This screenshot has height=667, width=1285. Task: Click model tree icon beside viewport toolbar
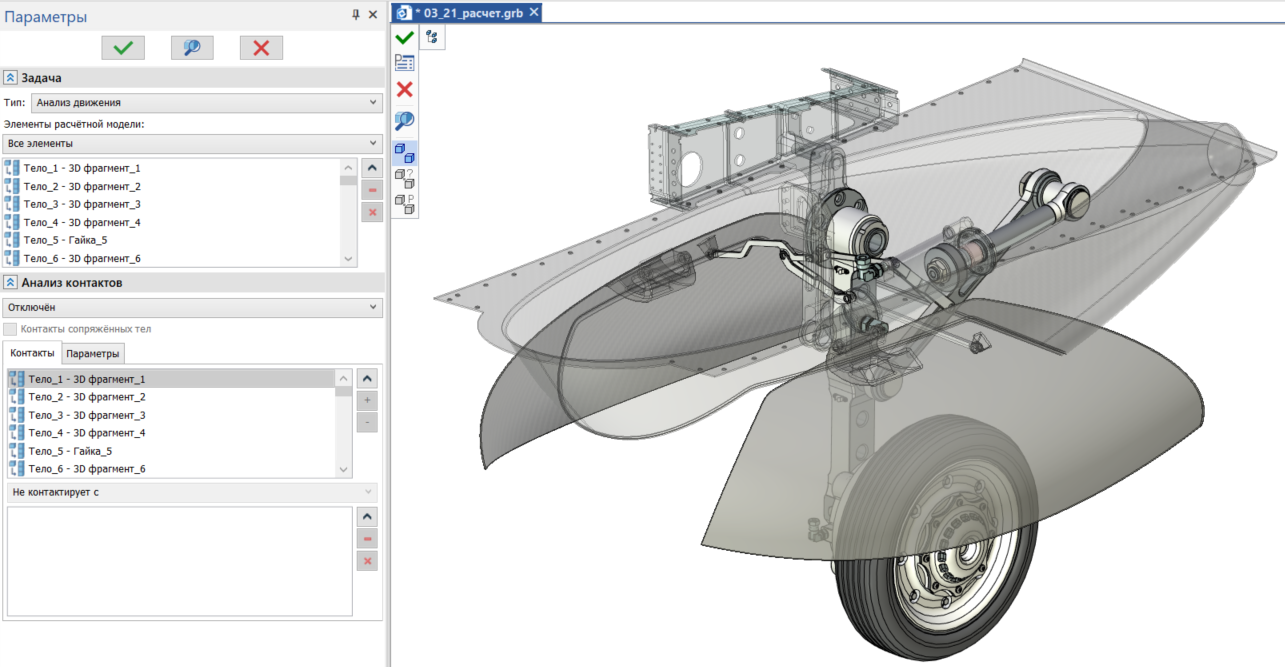(x=432, y=37)
